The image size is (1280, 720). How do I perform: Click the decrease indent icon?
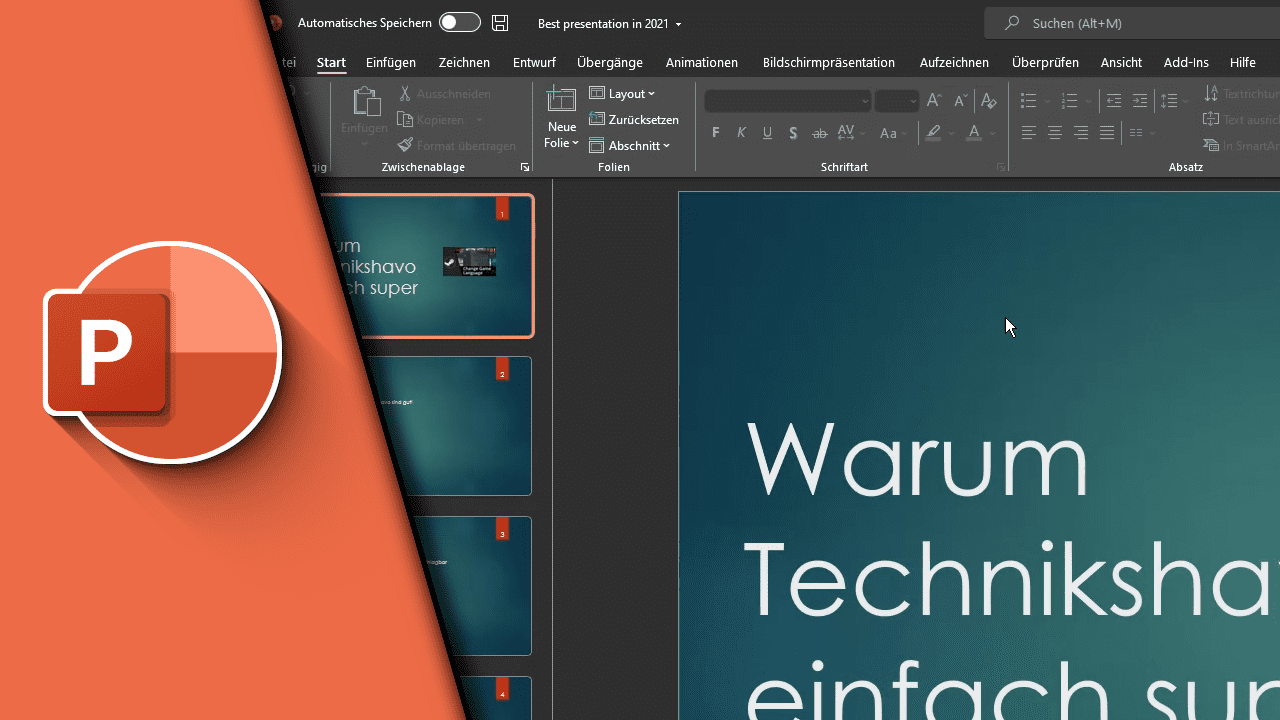(1114, 101)
